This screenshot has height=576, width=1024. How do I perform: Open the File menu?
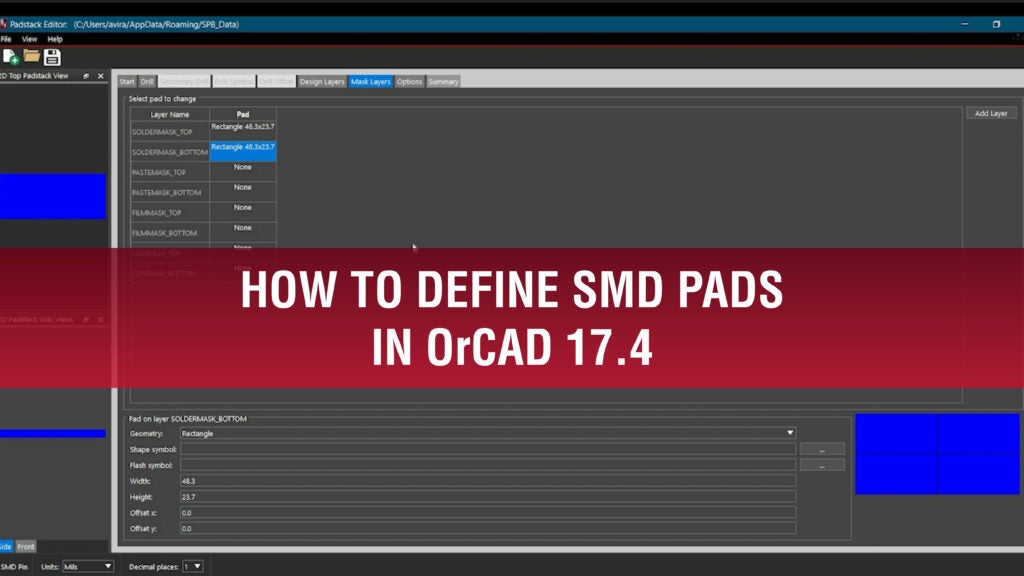(x=7, y=38)
